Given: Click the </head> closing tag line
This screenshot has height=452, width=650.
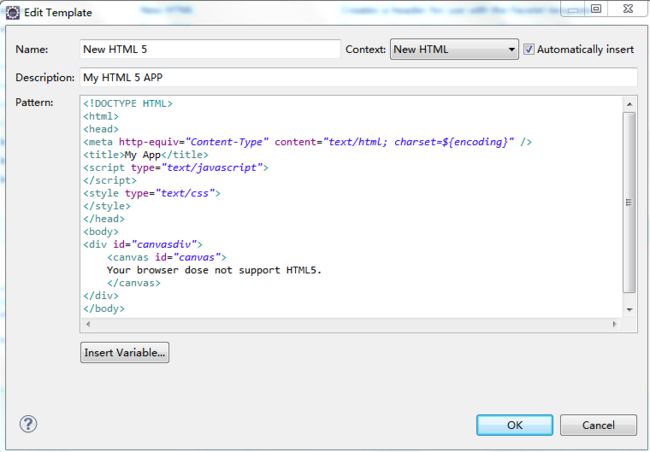Looking at the screenshot, I should pos(104,219).
